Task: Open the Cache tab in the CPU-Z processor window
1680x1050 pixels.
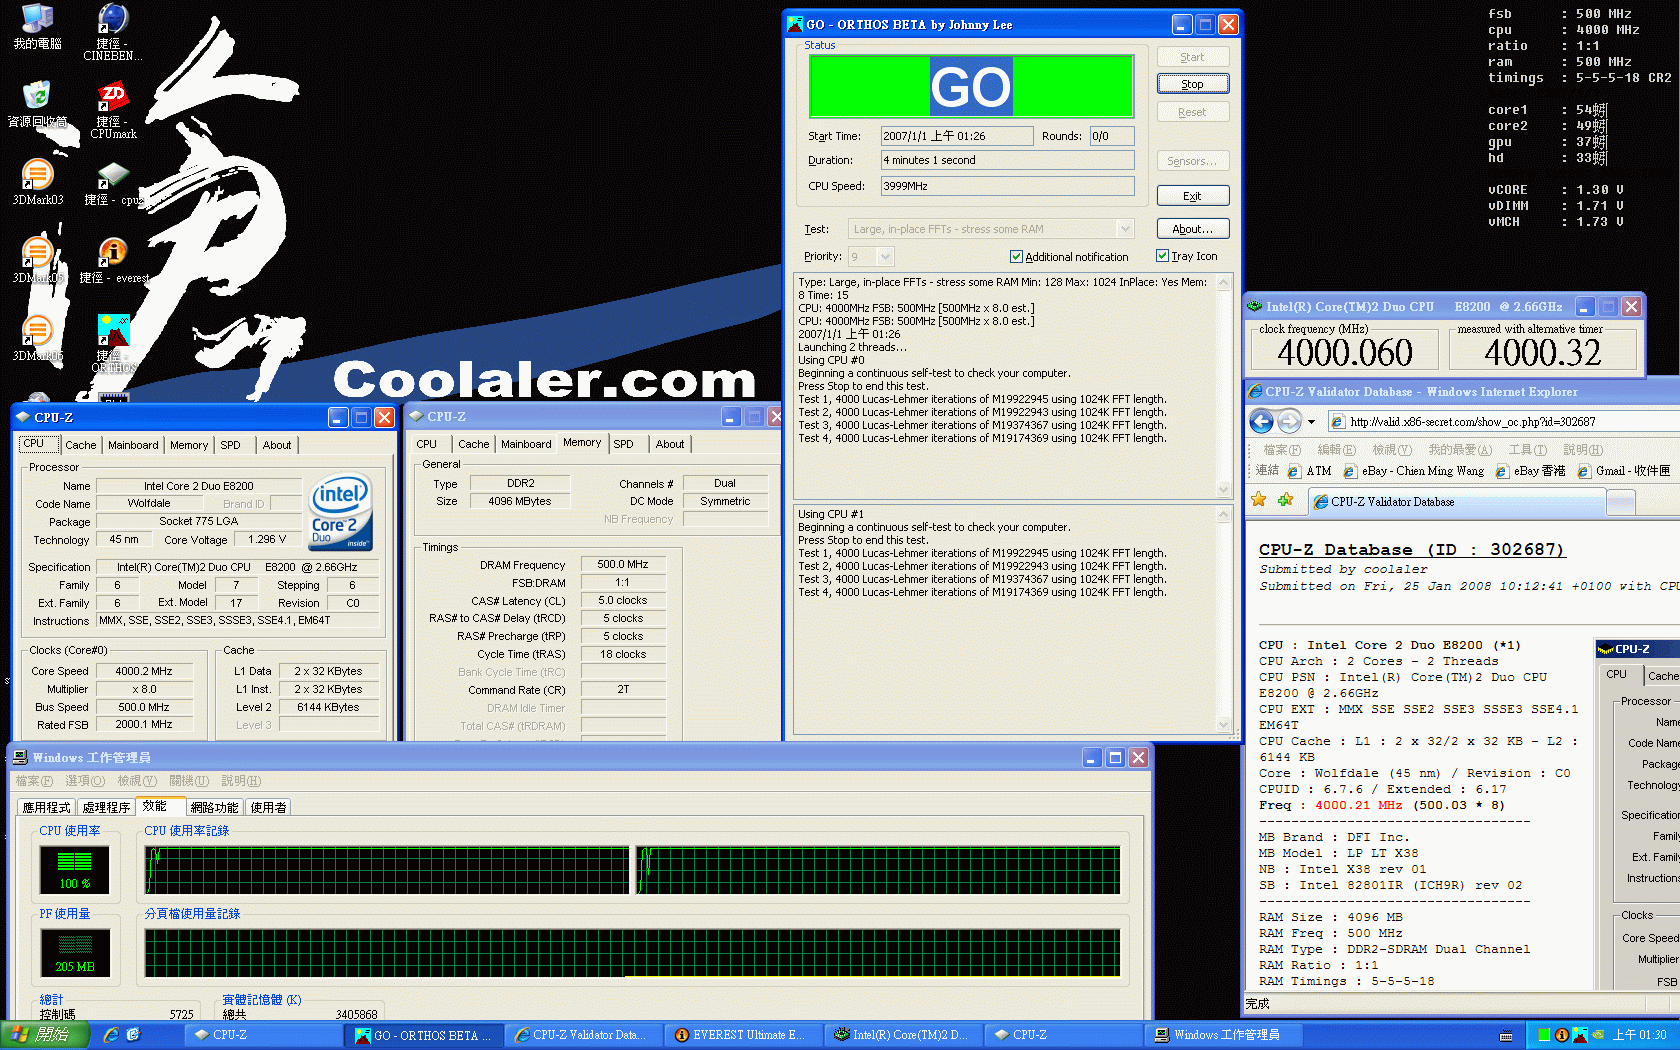Action: point(81,445)
